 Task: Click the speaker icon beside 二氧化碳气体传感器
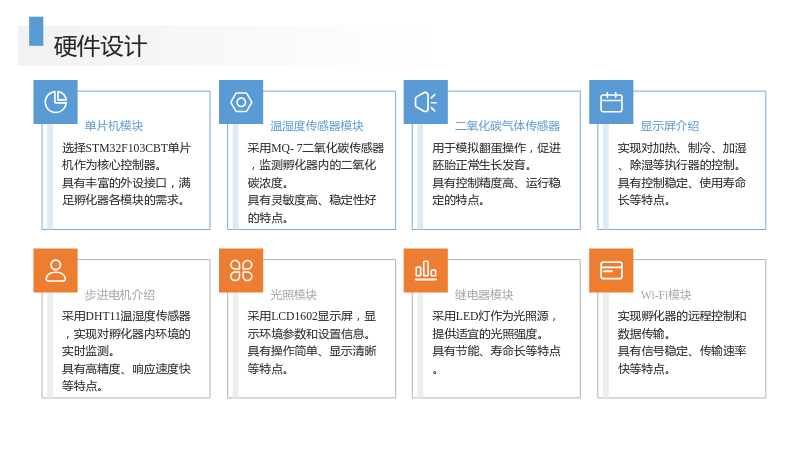coord(426,102)
